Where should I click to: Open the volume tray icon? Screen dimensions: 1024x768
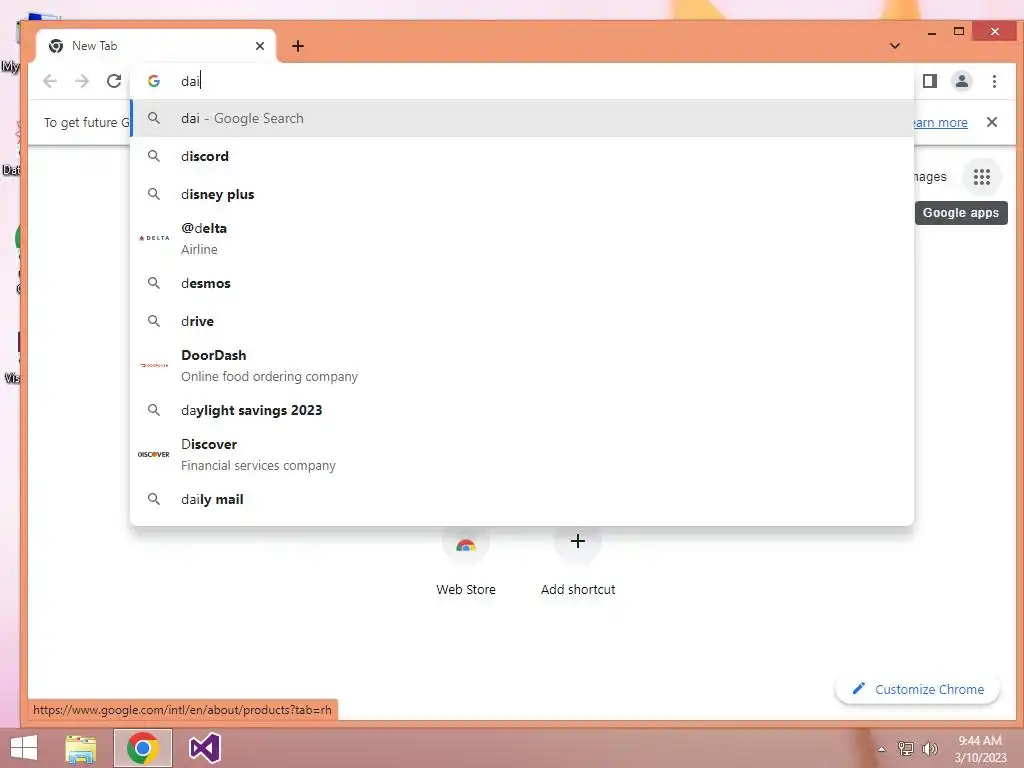(930, 748)
